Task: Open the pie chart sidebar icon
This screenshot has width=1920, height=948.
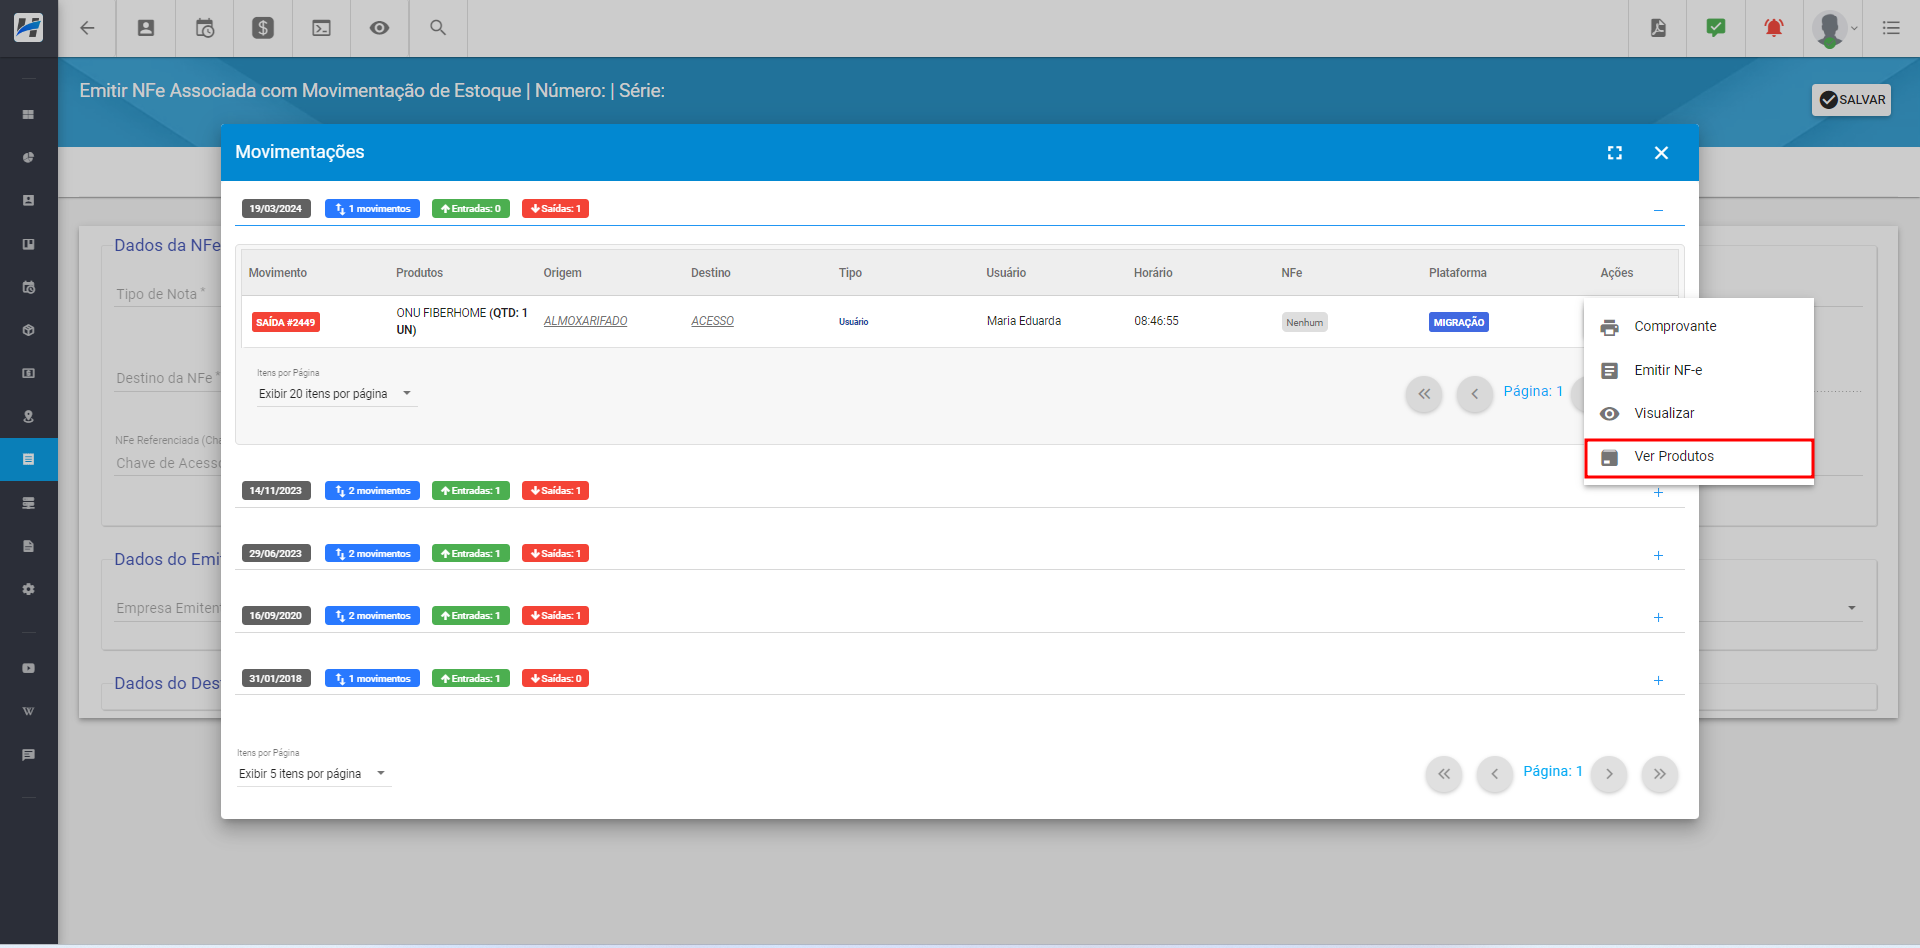Action: click(x=28, y=158)
